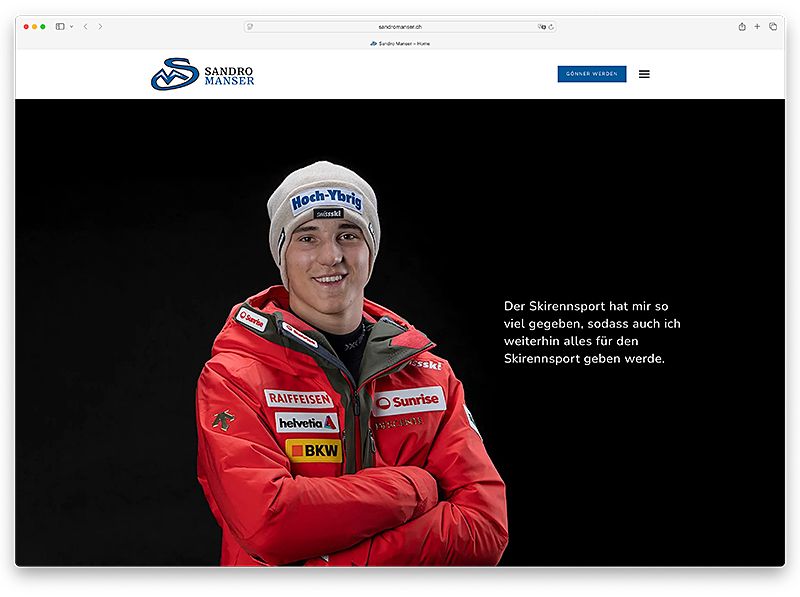
Task: Toggle the Safari sidebar icon
Action: point(60,27)
